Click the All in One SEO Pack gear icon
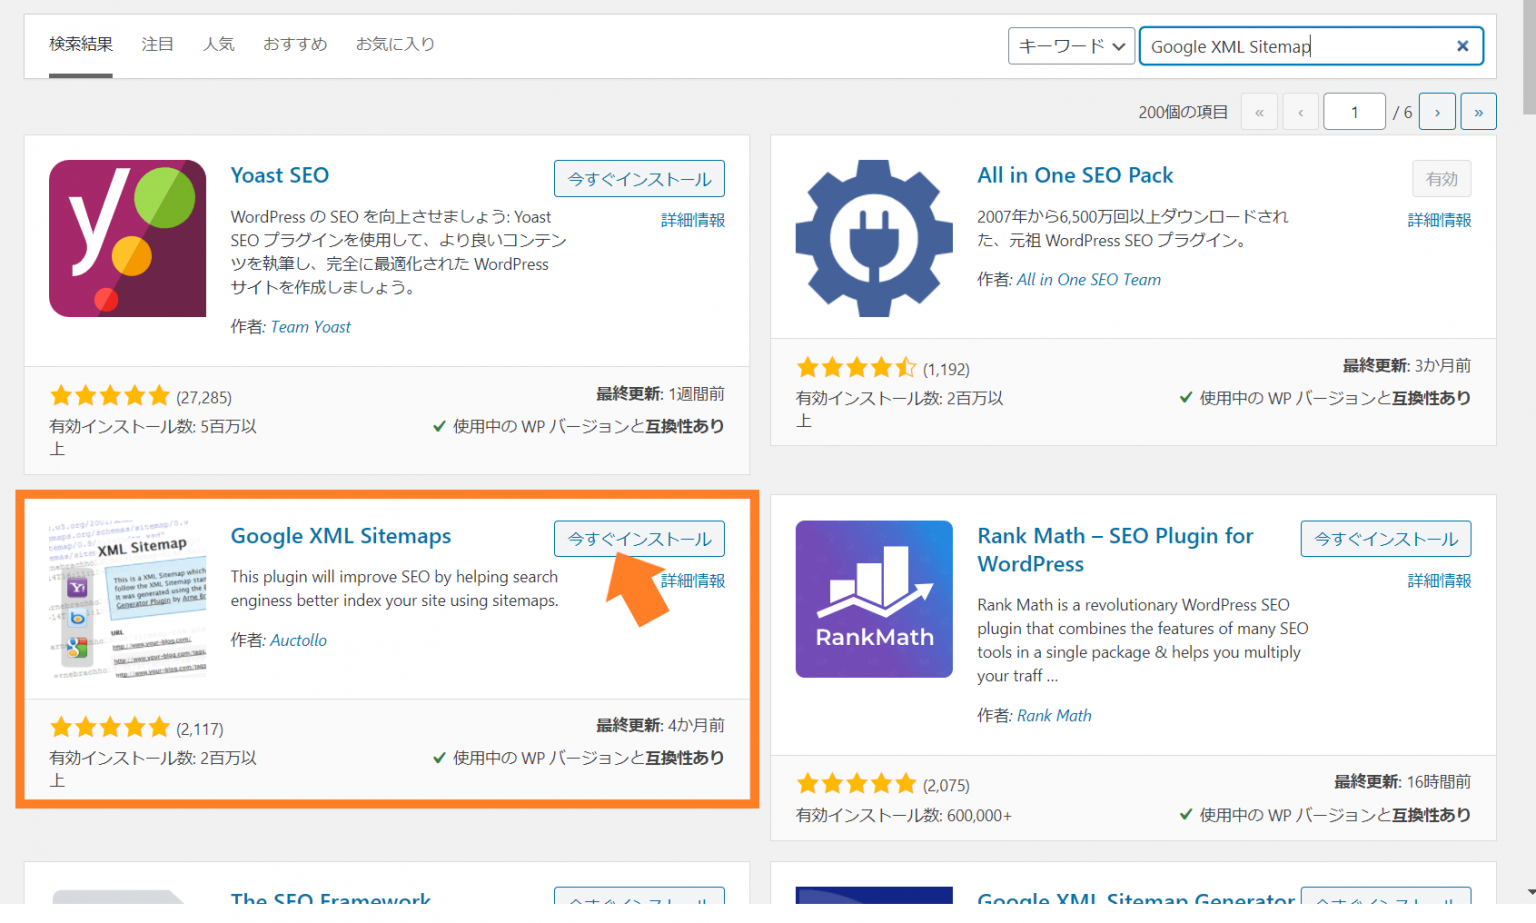The height and width of the screenshot is (923, 1536). tap(873, 238)
